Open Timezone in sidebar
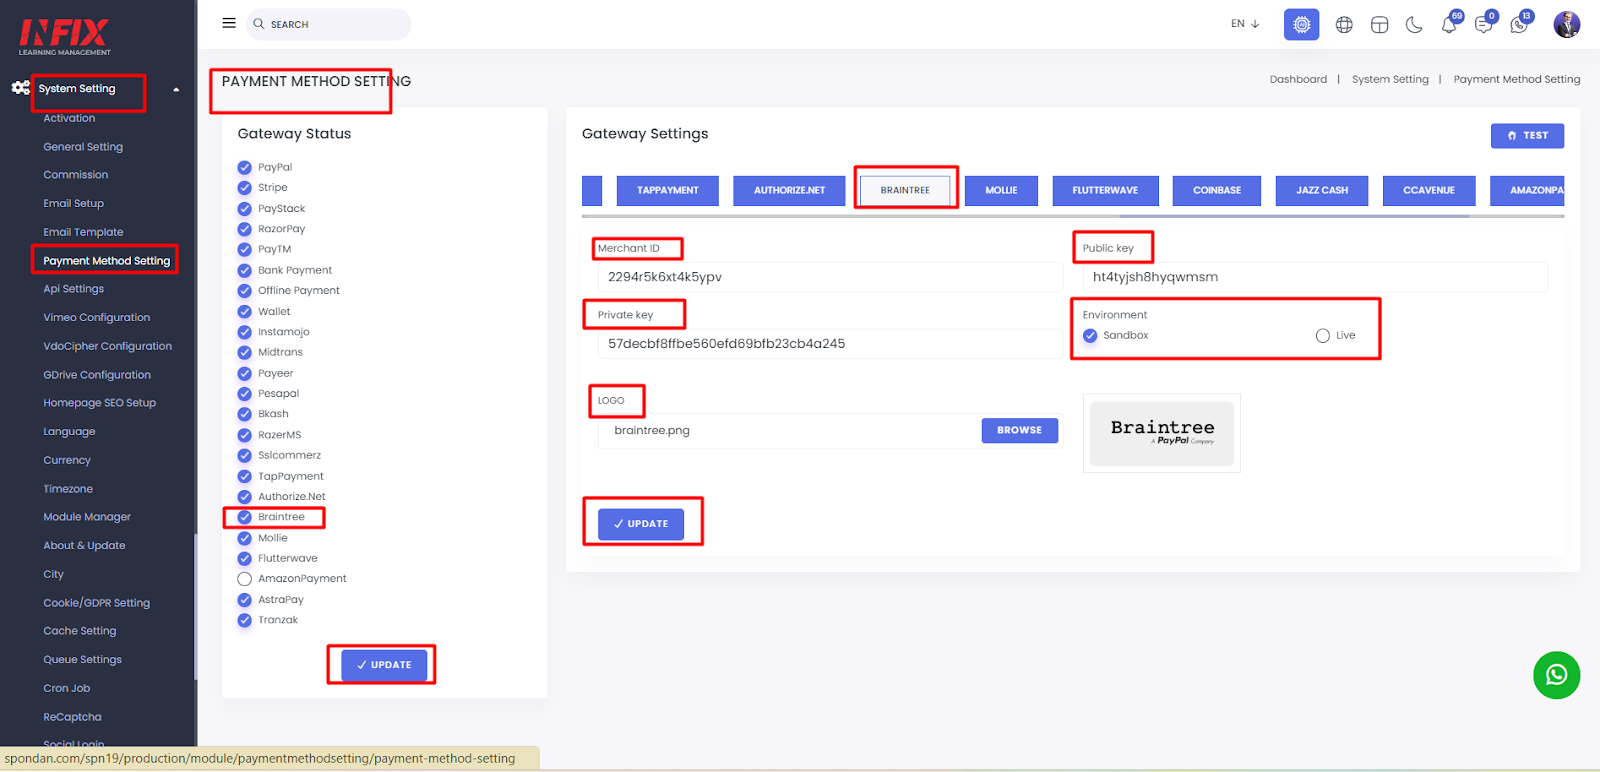 [x=68, y=489]
